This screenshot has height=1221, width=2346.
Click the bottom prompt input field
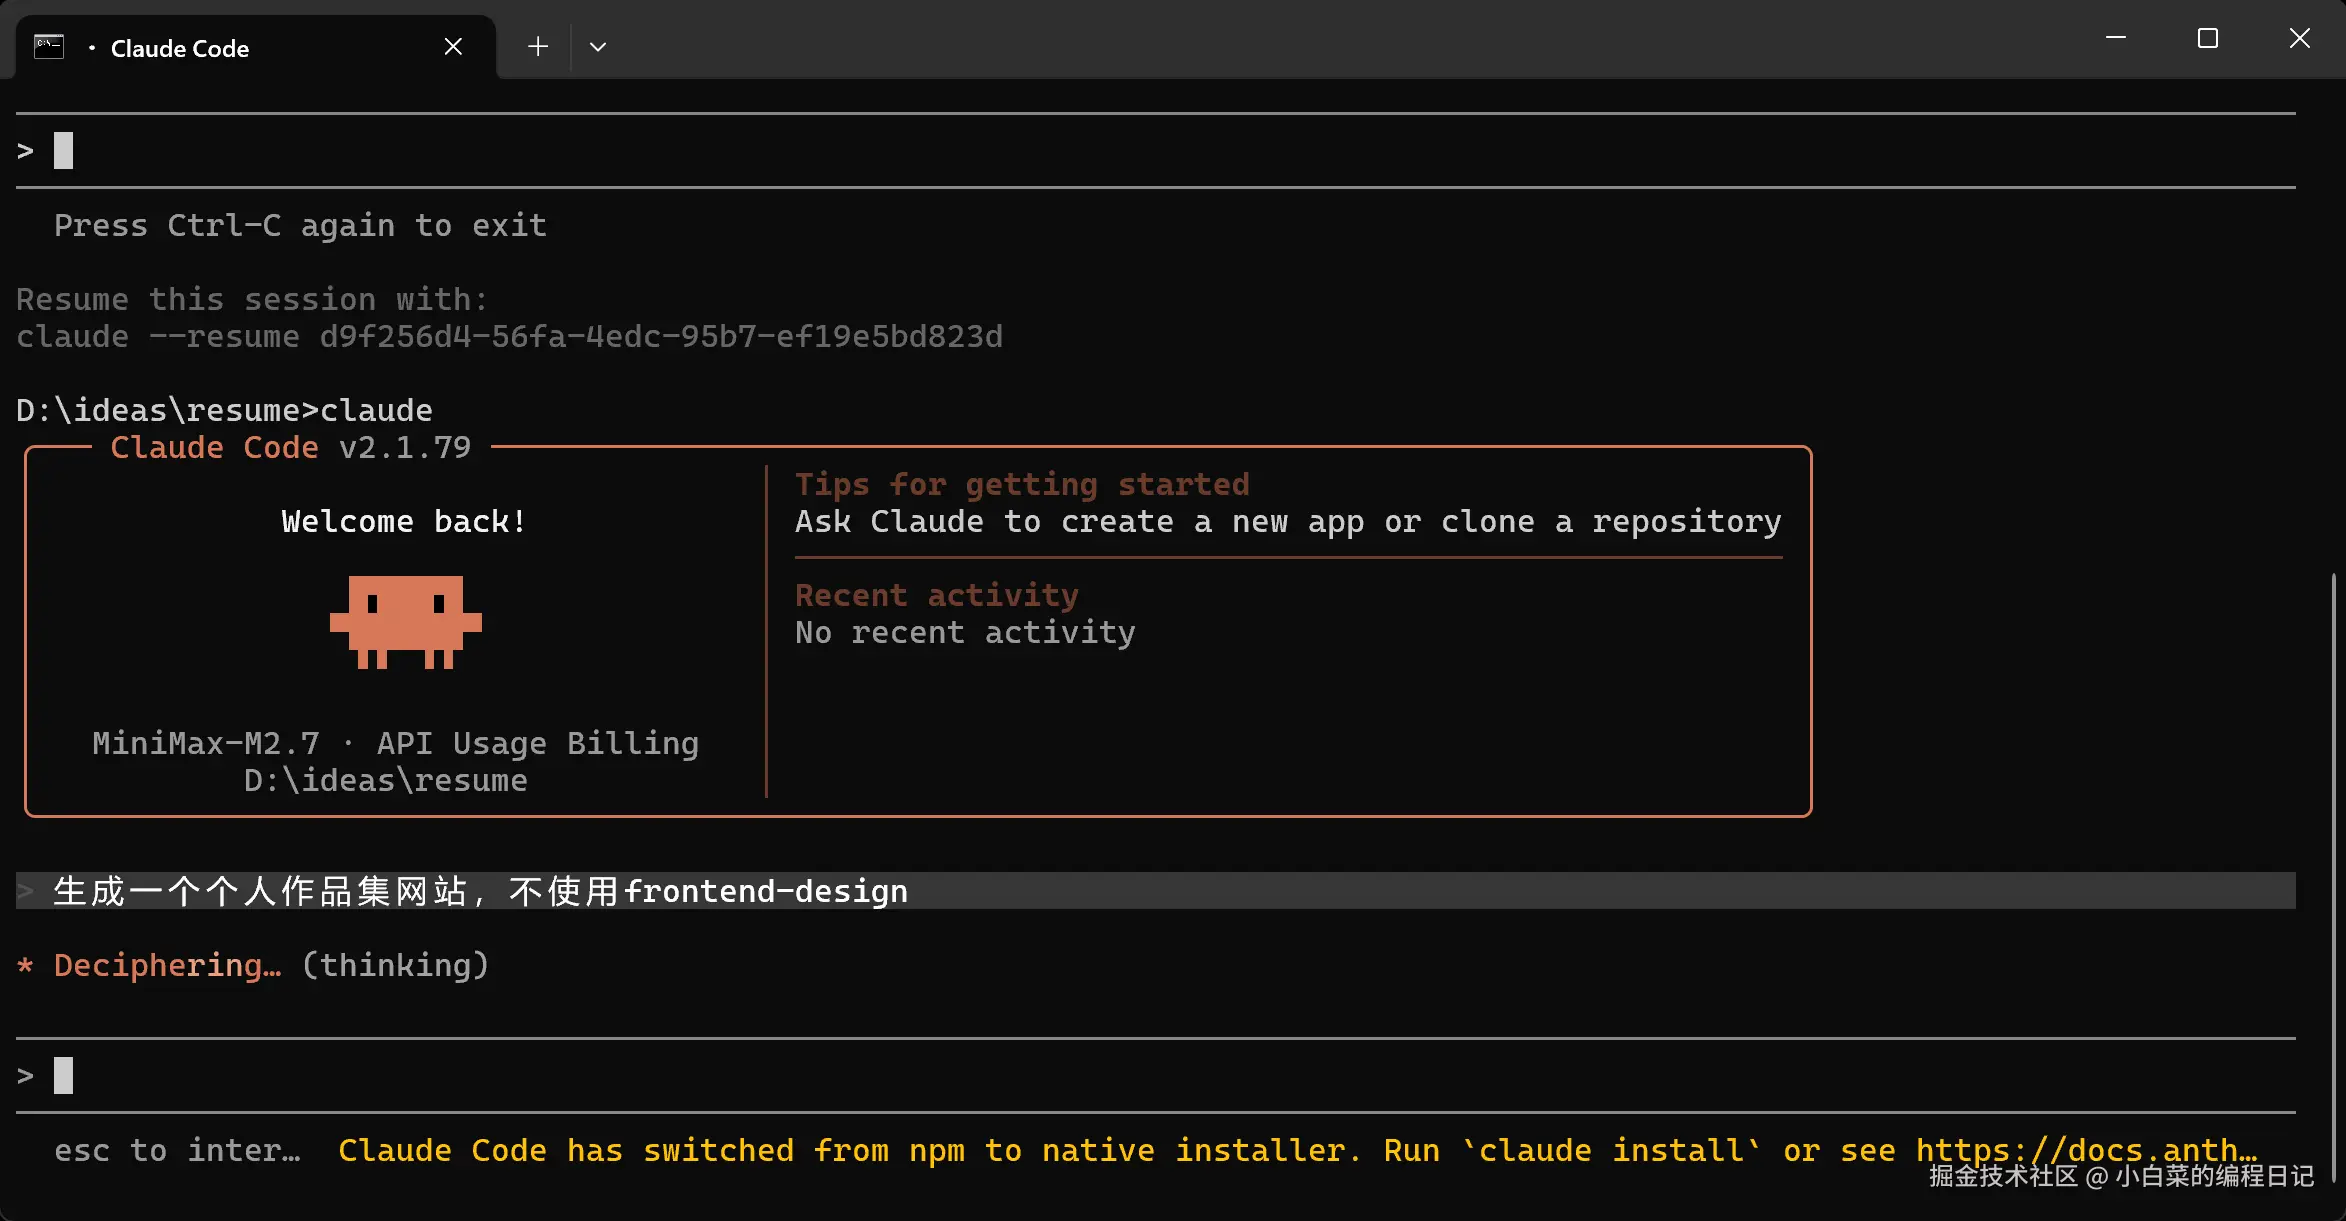(600, 1076)
